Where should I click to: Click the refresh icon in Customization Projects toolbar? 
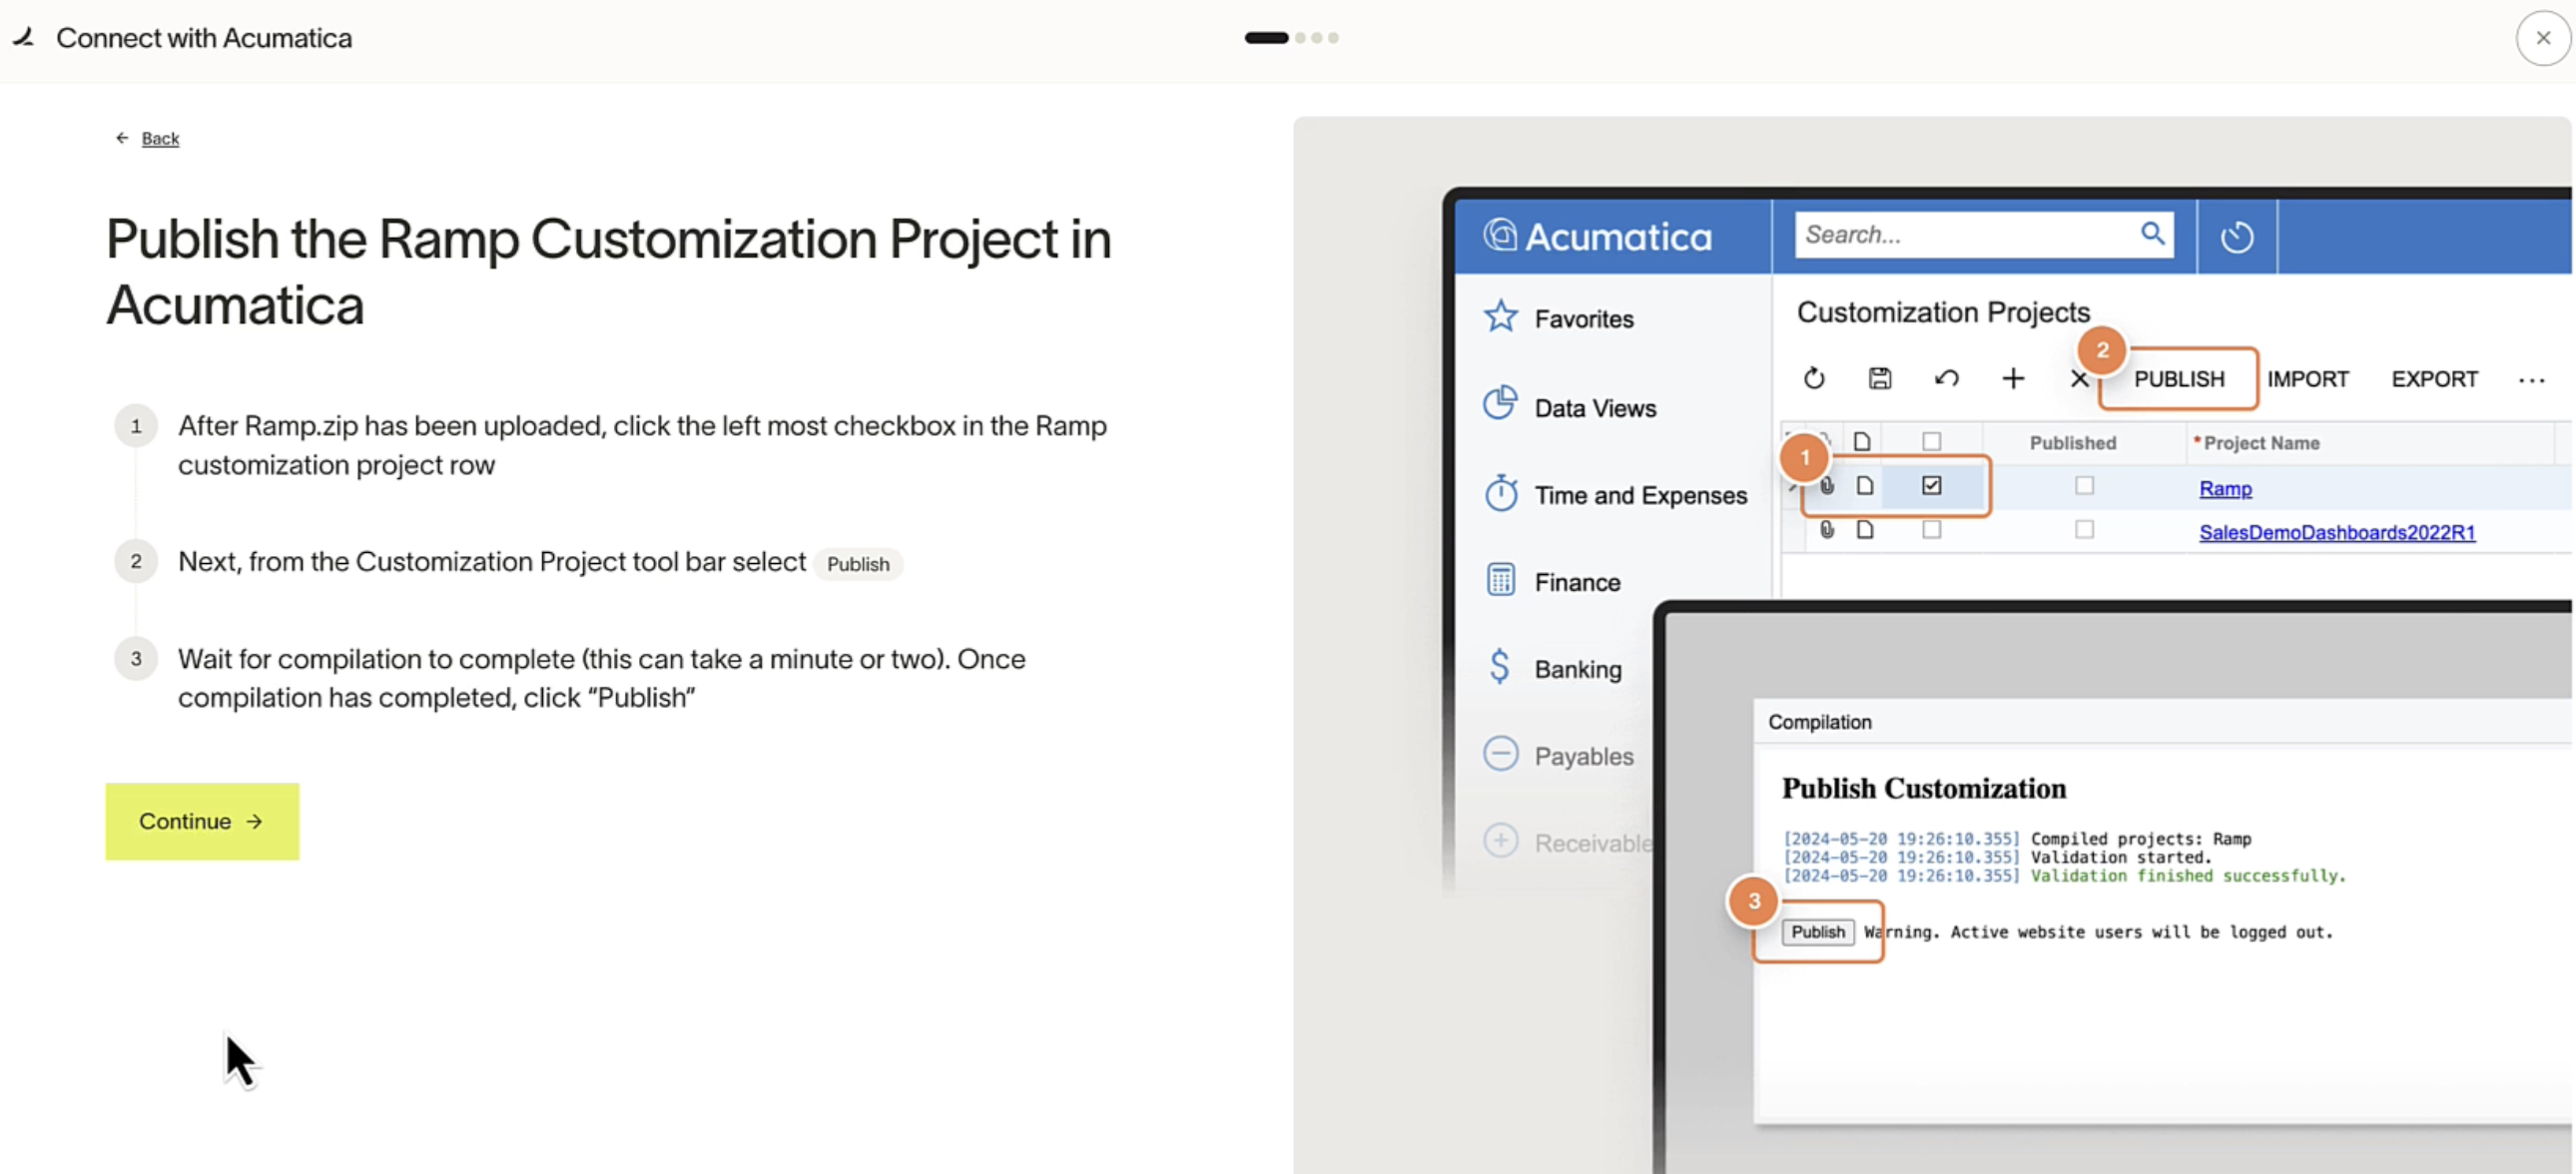tap(1813, 379)
